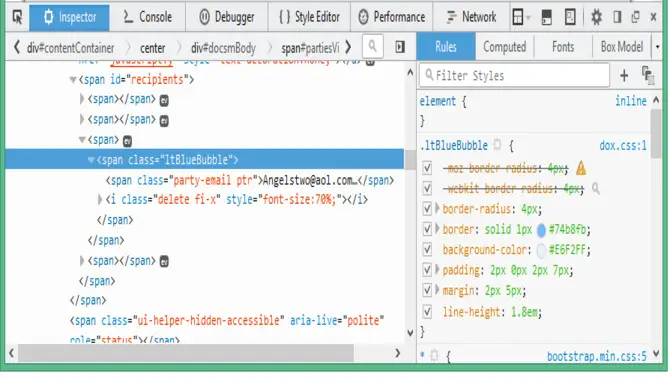
Task: Switch to the Inspector tab
Action: coord(69,17)
